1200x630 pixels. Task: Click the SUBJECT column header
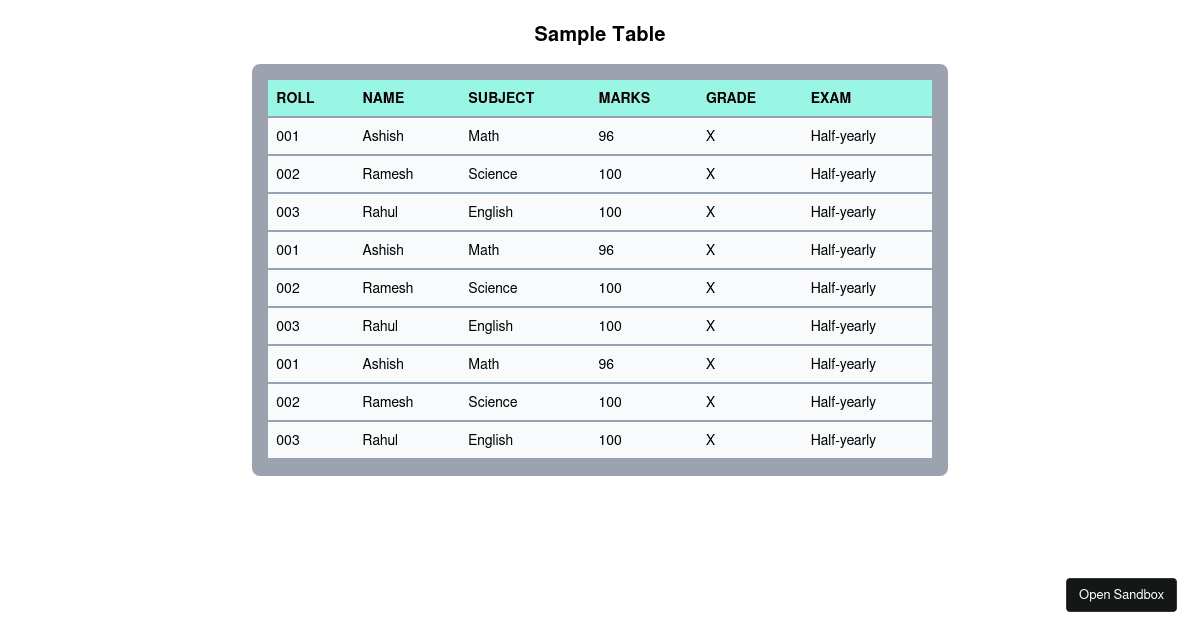pyautogui.click(x=501, y=98)
